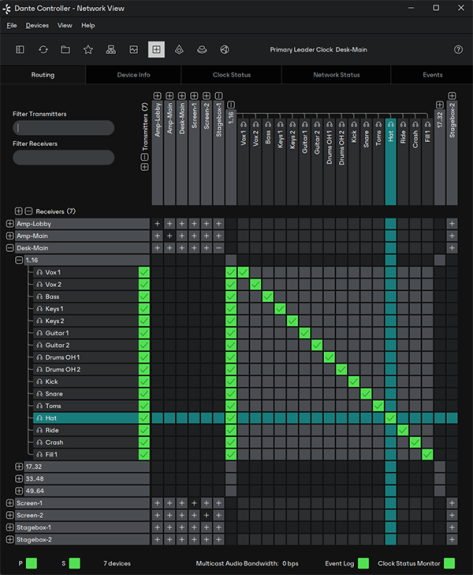473x575 pixels.
Task: Click the green P status swatch
Action: pos(32,563)
